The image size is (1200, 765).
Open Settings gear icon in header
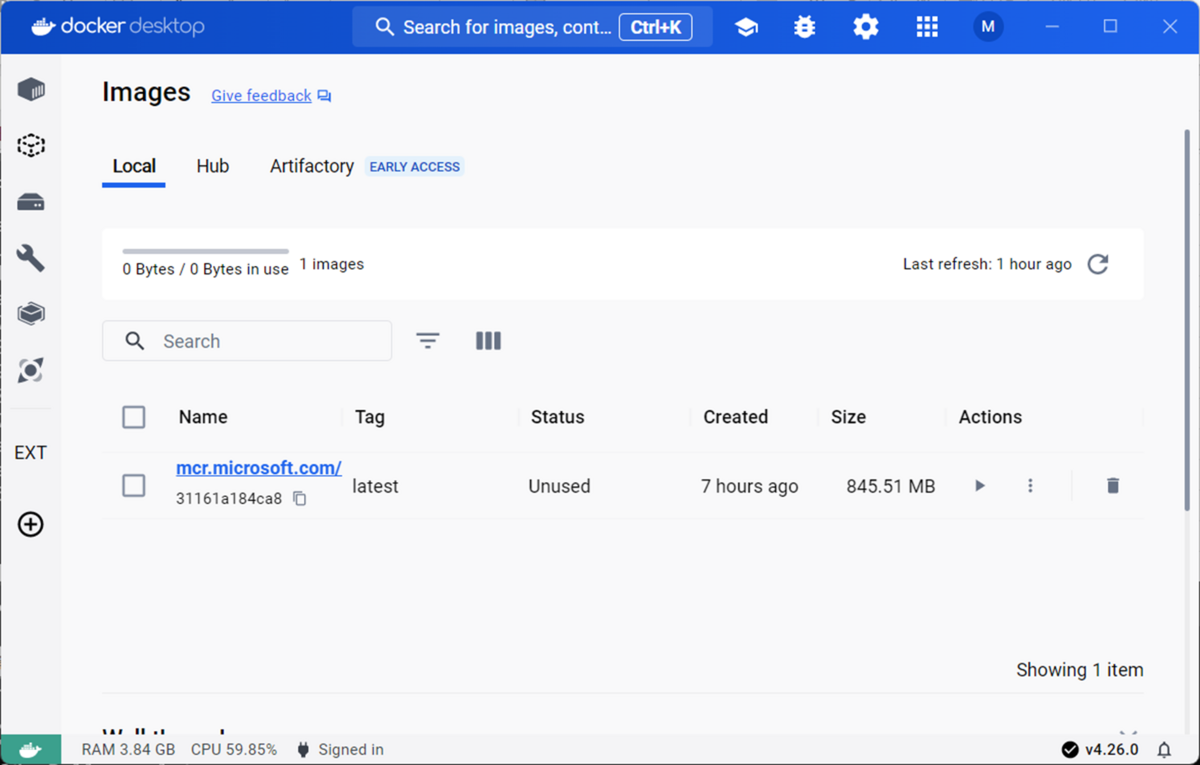[866, 27]
